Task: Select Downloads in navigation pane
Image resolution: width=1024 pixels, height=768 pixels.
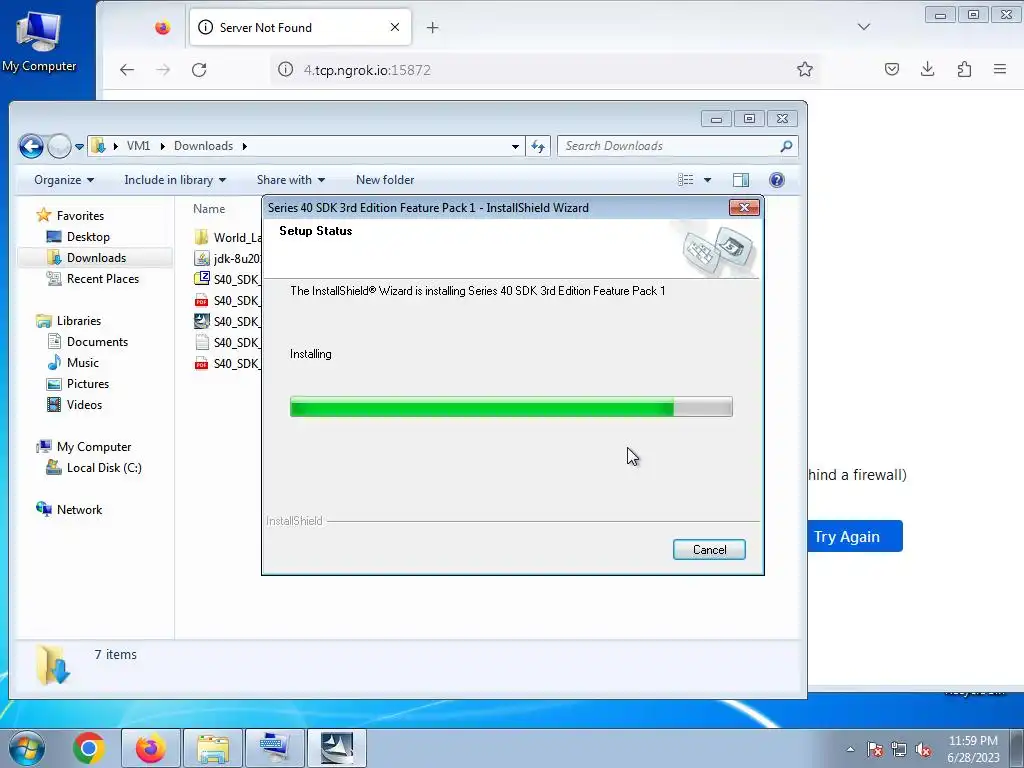Action: [96, 257]
